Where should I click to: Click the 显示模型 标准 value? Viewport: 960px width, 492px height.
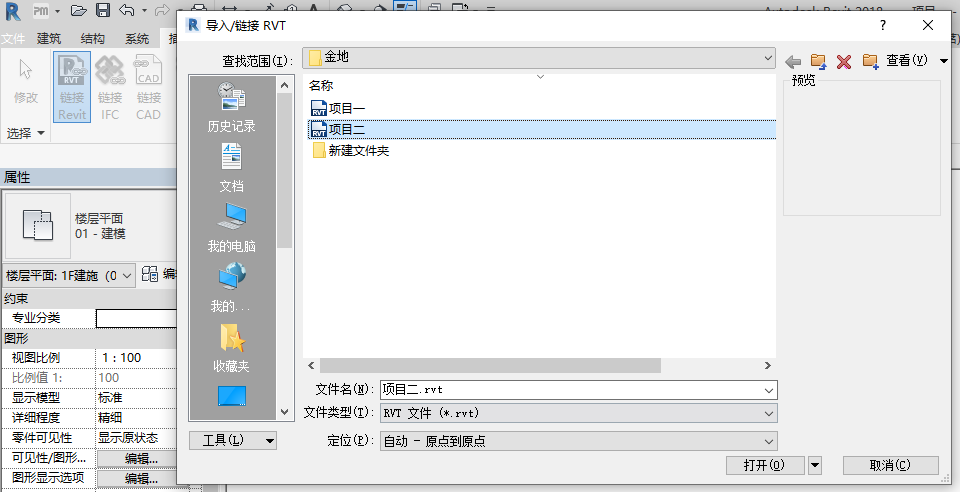[136, 398]
